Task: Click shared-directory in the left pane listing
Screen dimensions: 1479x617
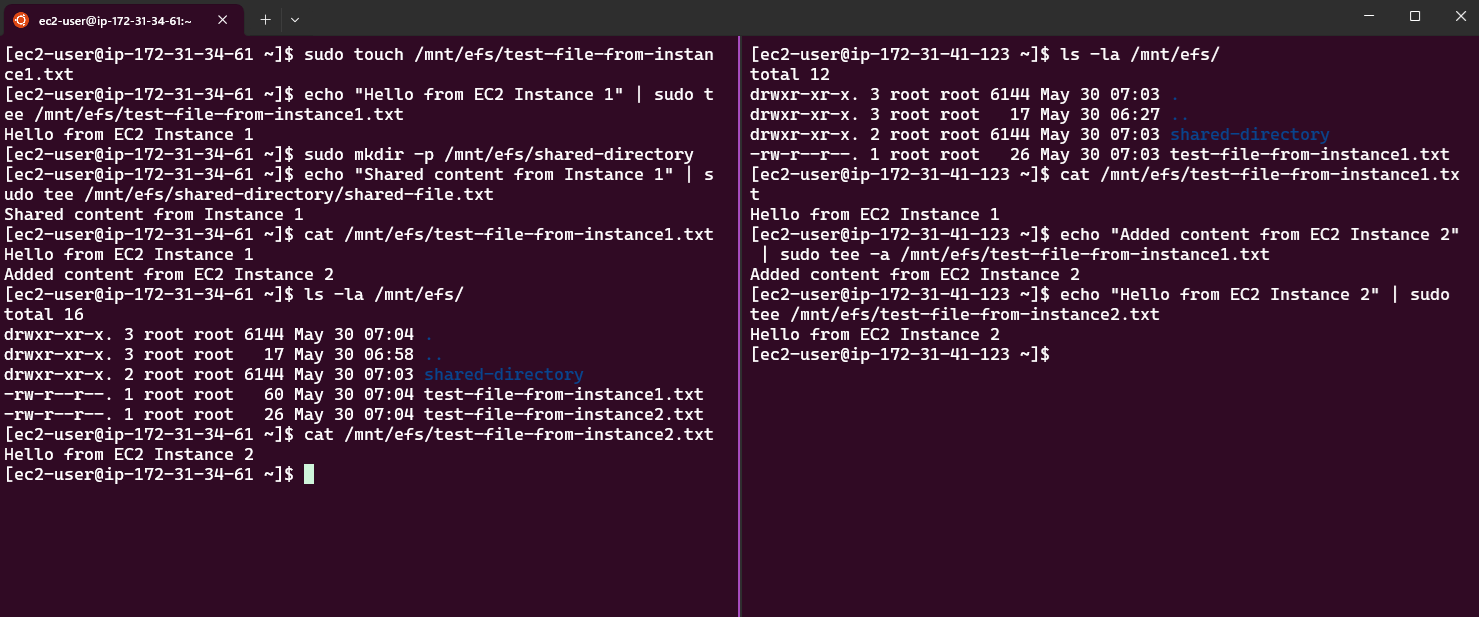Action: 504,374
